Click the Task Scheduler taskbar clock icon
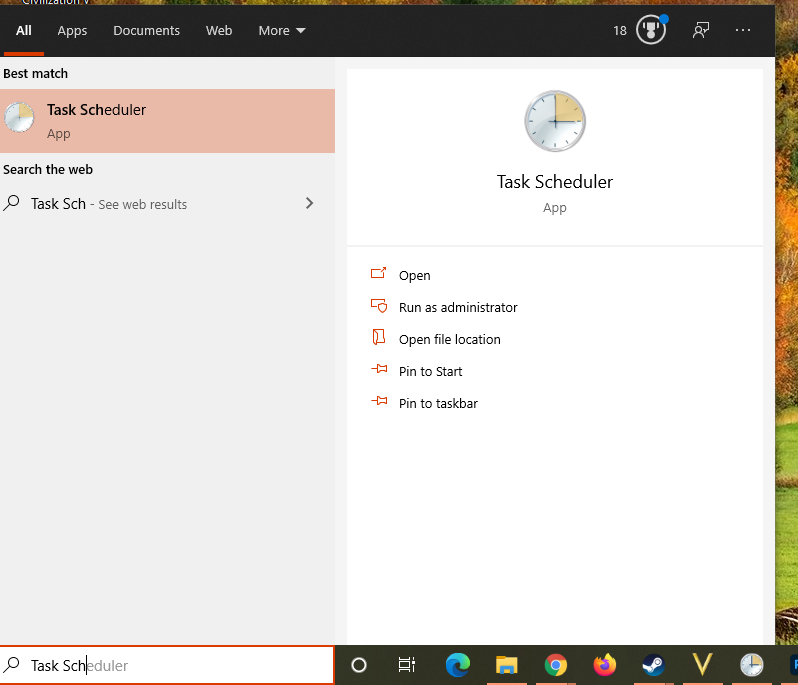Image resolution: width=798 pixels, height=685 pixels. tap(751, 665)
